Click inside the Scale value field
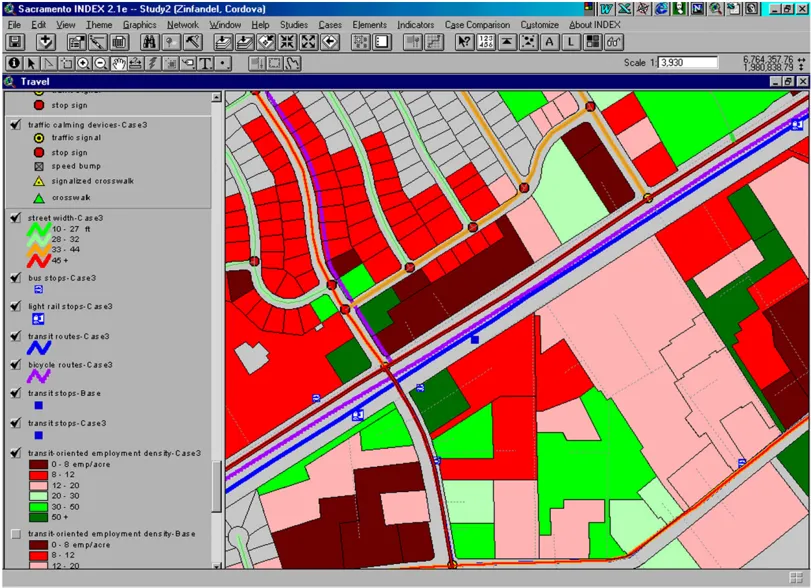Viewport: 811px width, 588px height. click(690, 61)
